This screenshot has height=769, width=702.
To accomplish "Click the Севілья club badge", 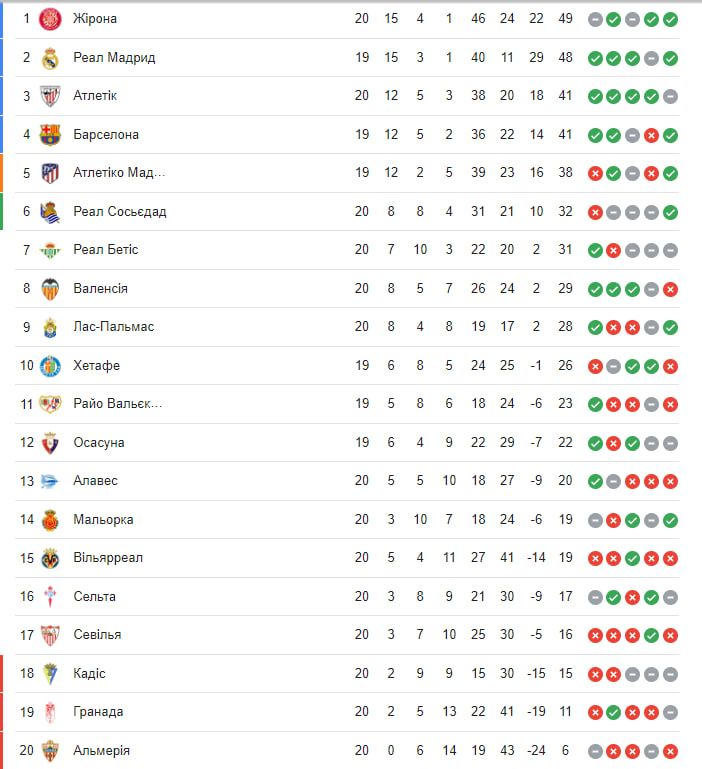I will (x=50, y=635).
